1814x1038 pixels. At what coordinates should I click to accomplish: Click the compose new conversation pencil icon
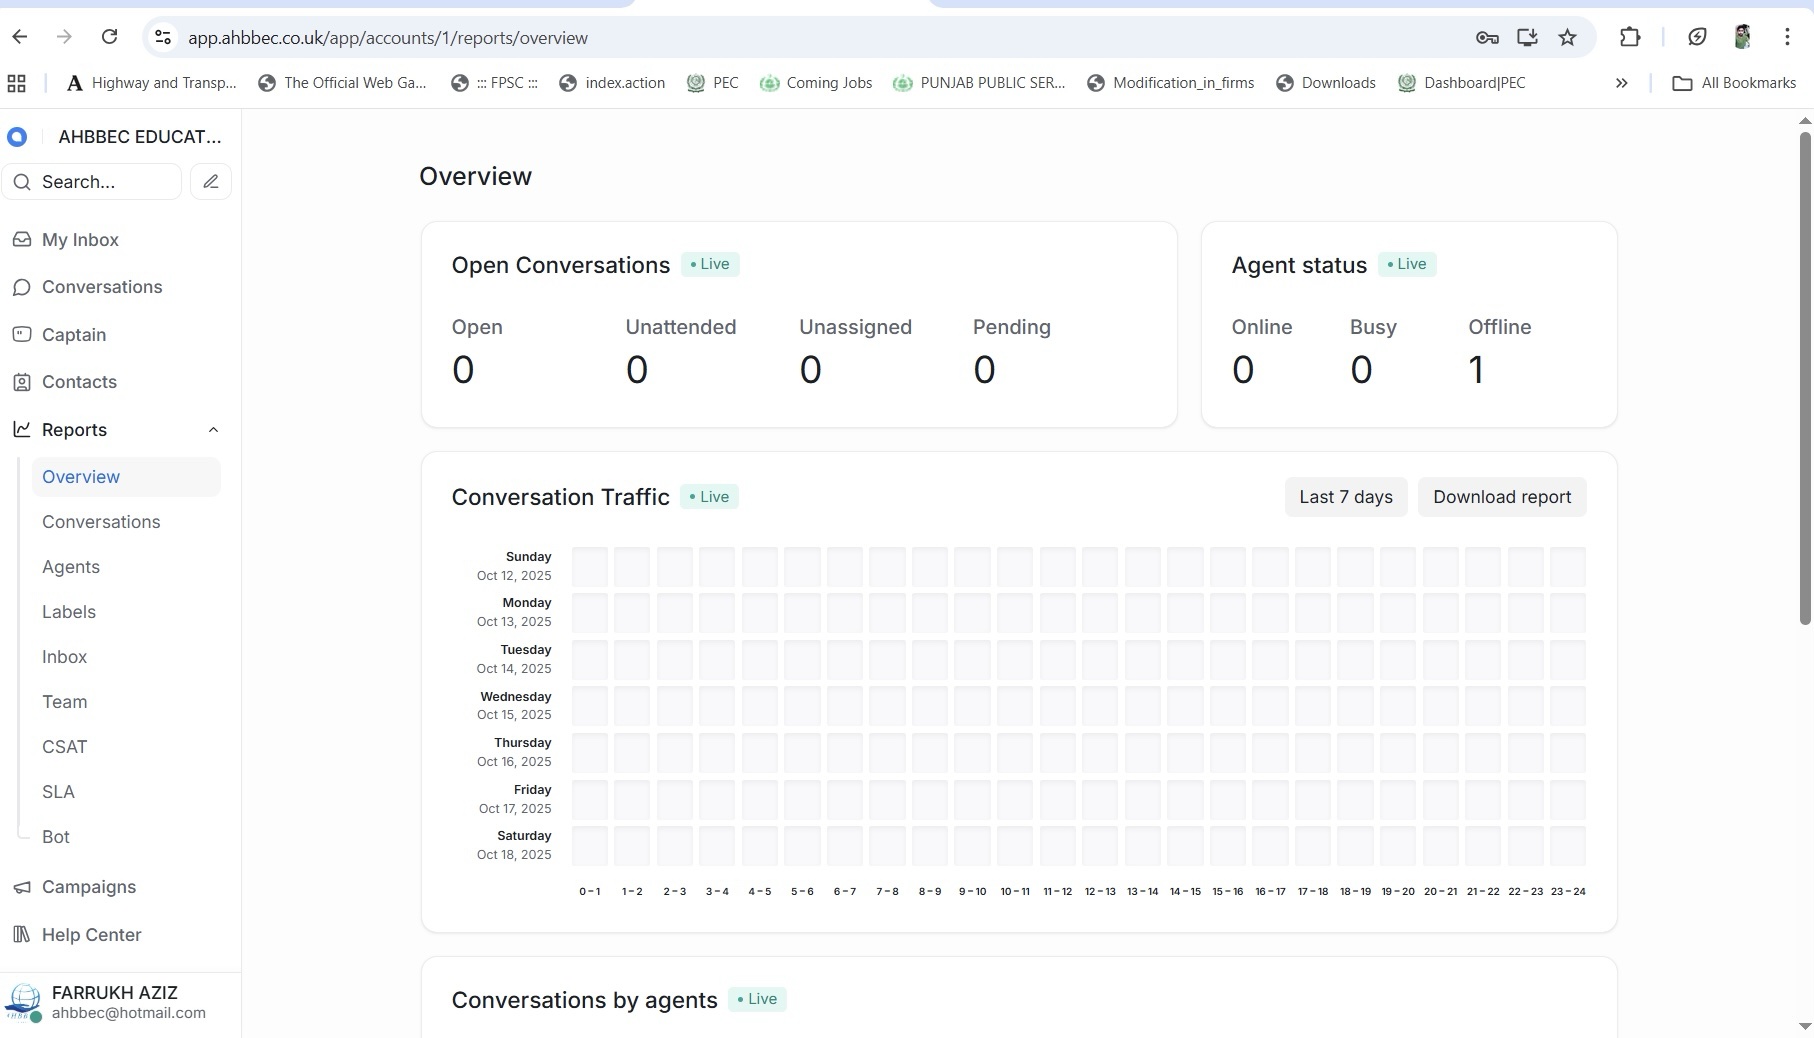pos(210,182)
